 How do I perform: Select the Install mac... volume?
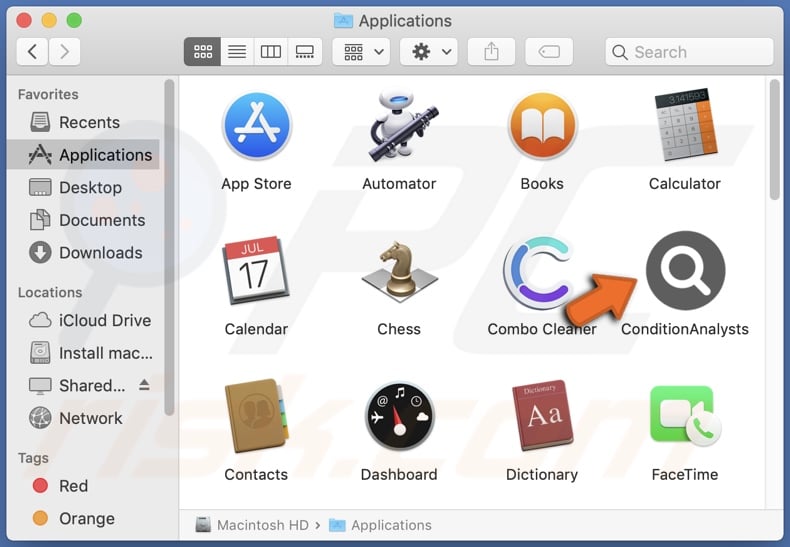point(84,353)
